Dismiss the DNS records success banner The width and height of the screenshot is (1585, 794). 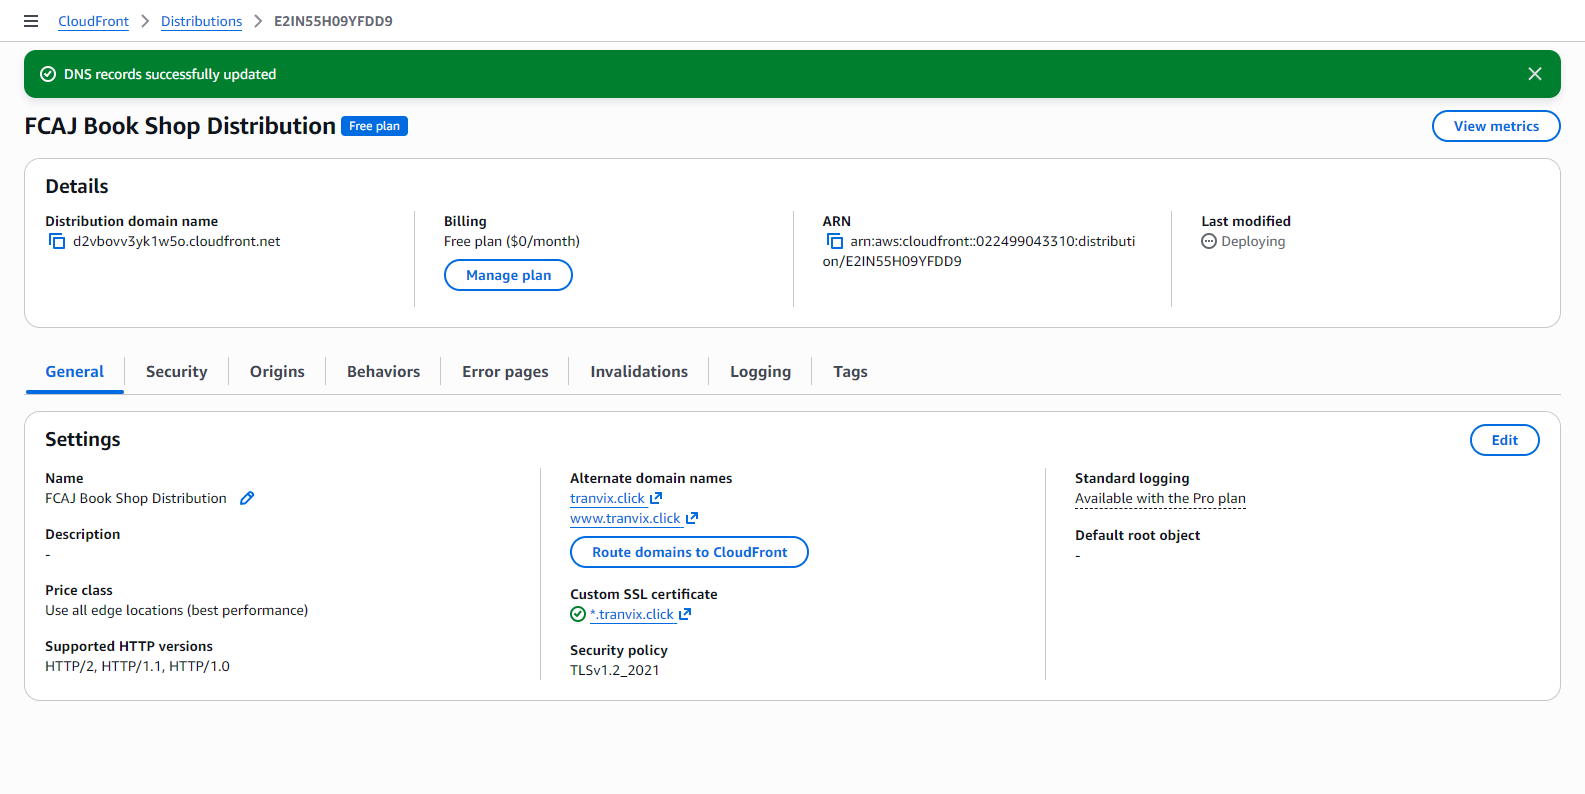tap(1535, 74)
